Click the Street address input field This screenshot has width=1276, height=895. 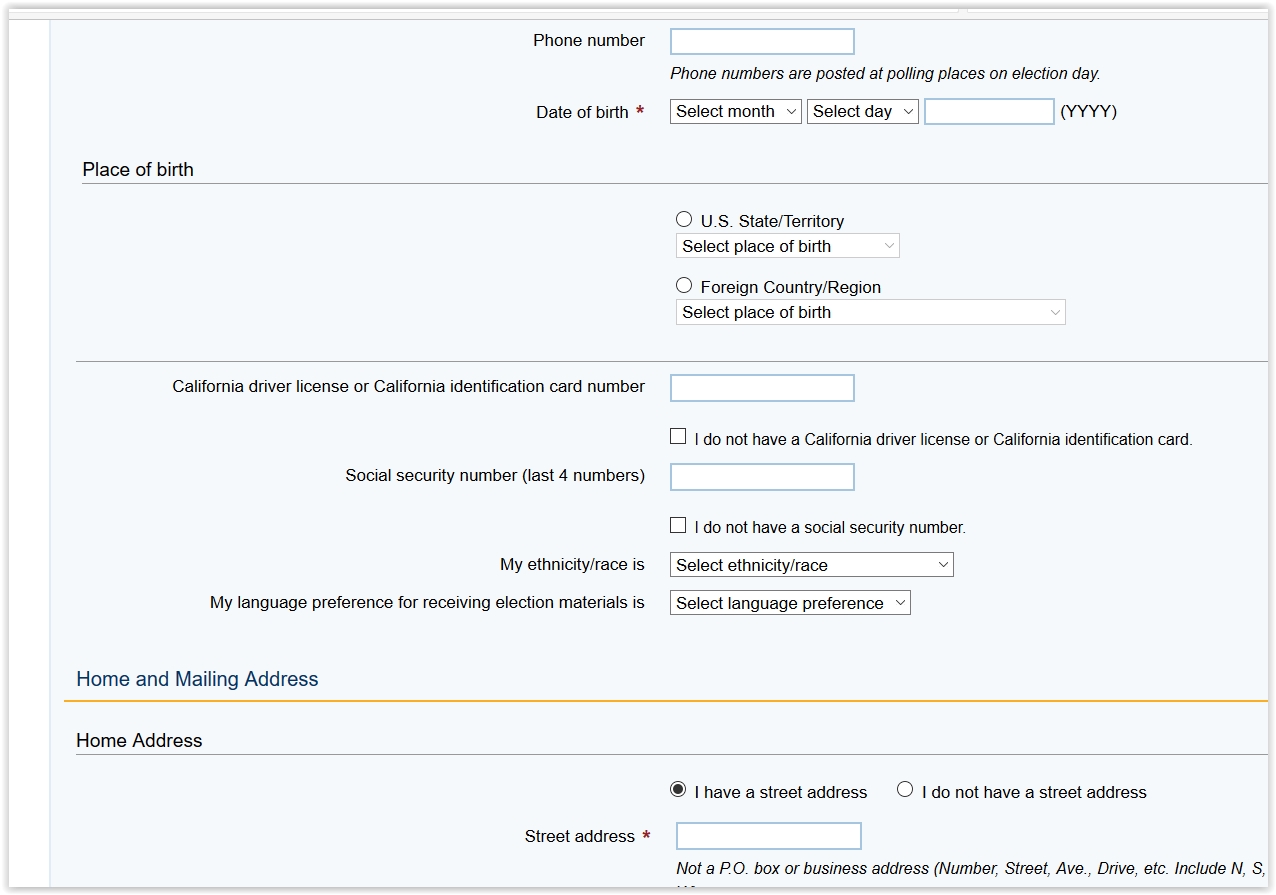[x=769, y=836]
